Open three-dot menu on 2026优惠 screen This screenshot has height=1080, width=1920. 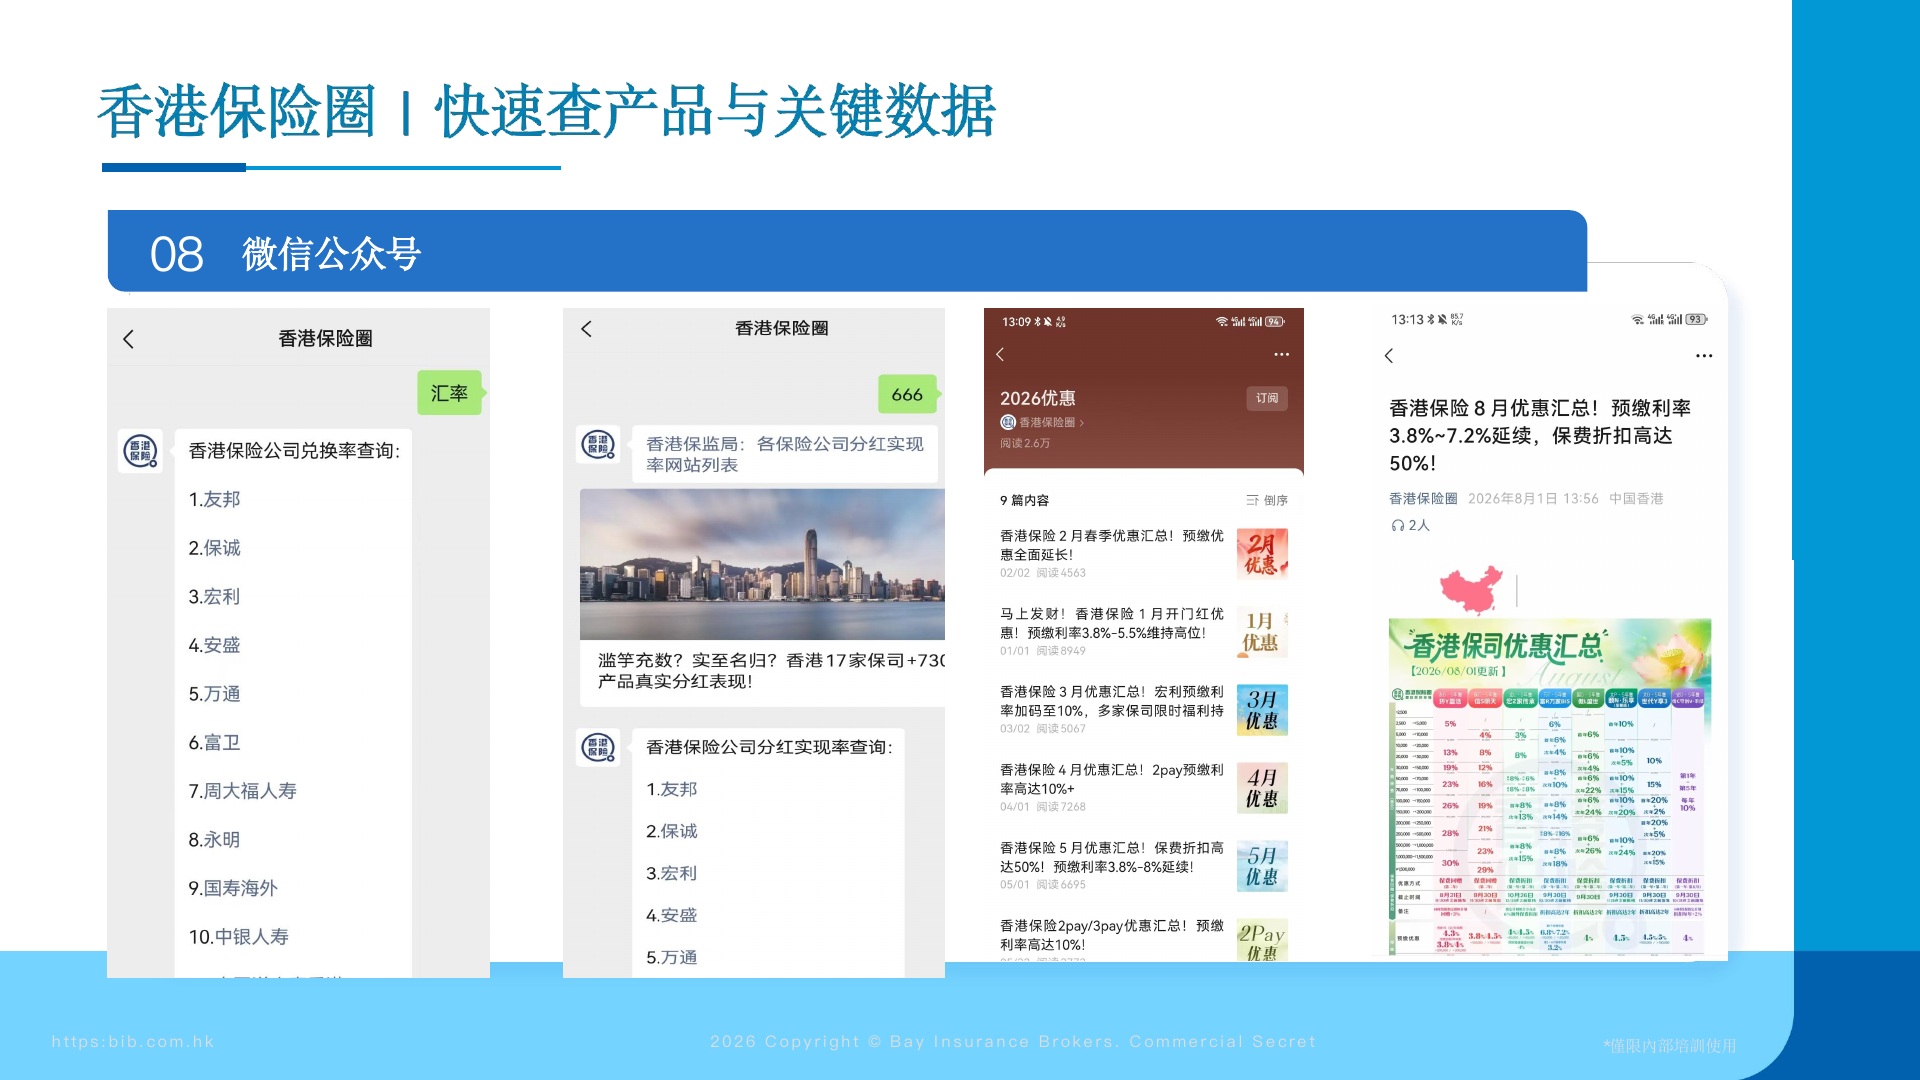point(1281,354)
